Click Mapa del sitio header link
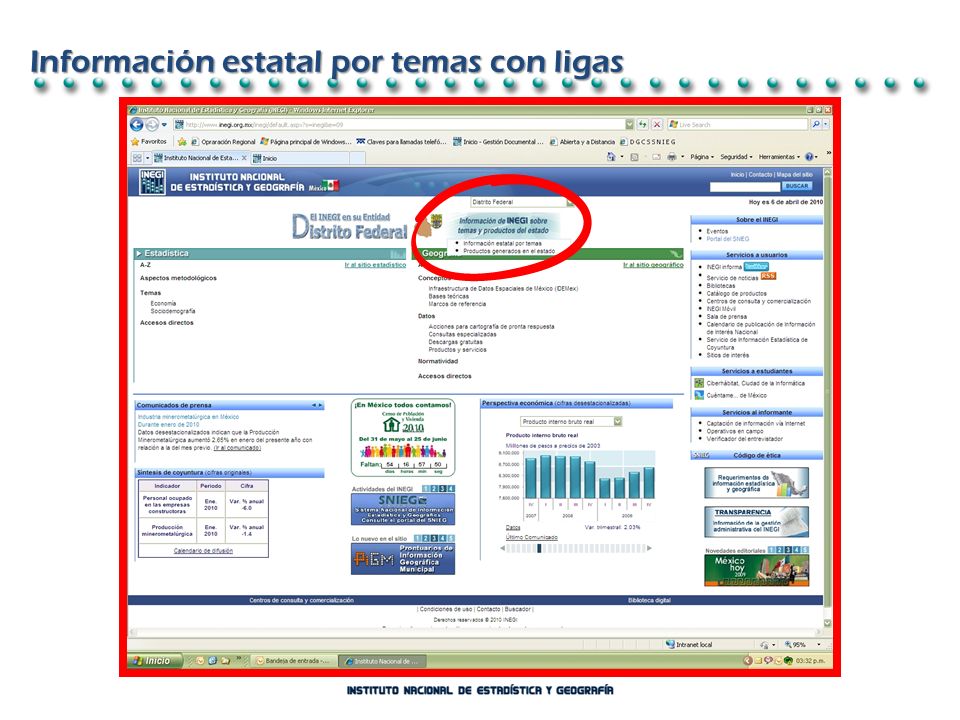Screen dimensions: 960x720 [794, 174]
